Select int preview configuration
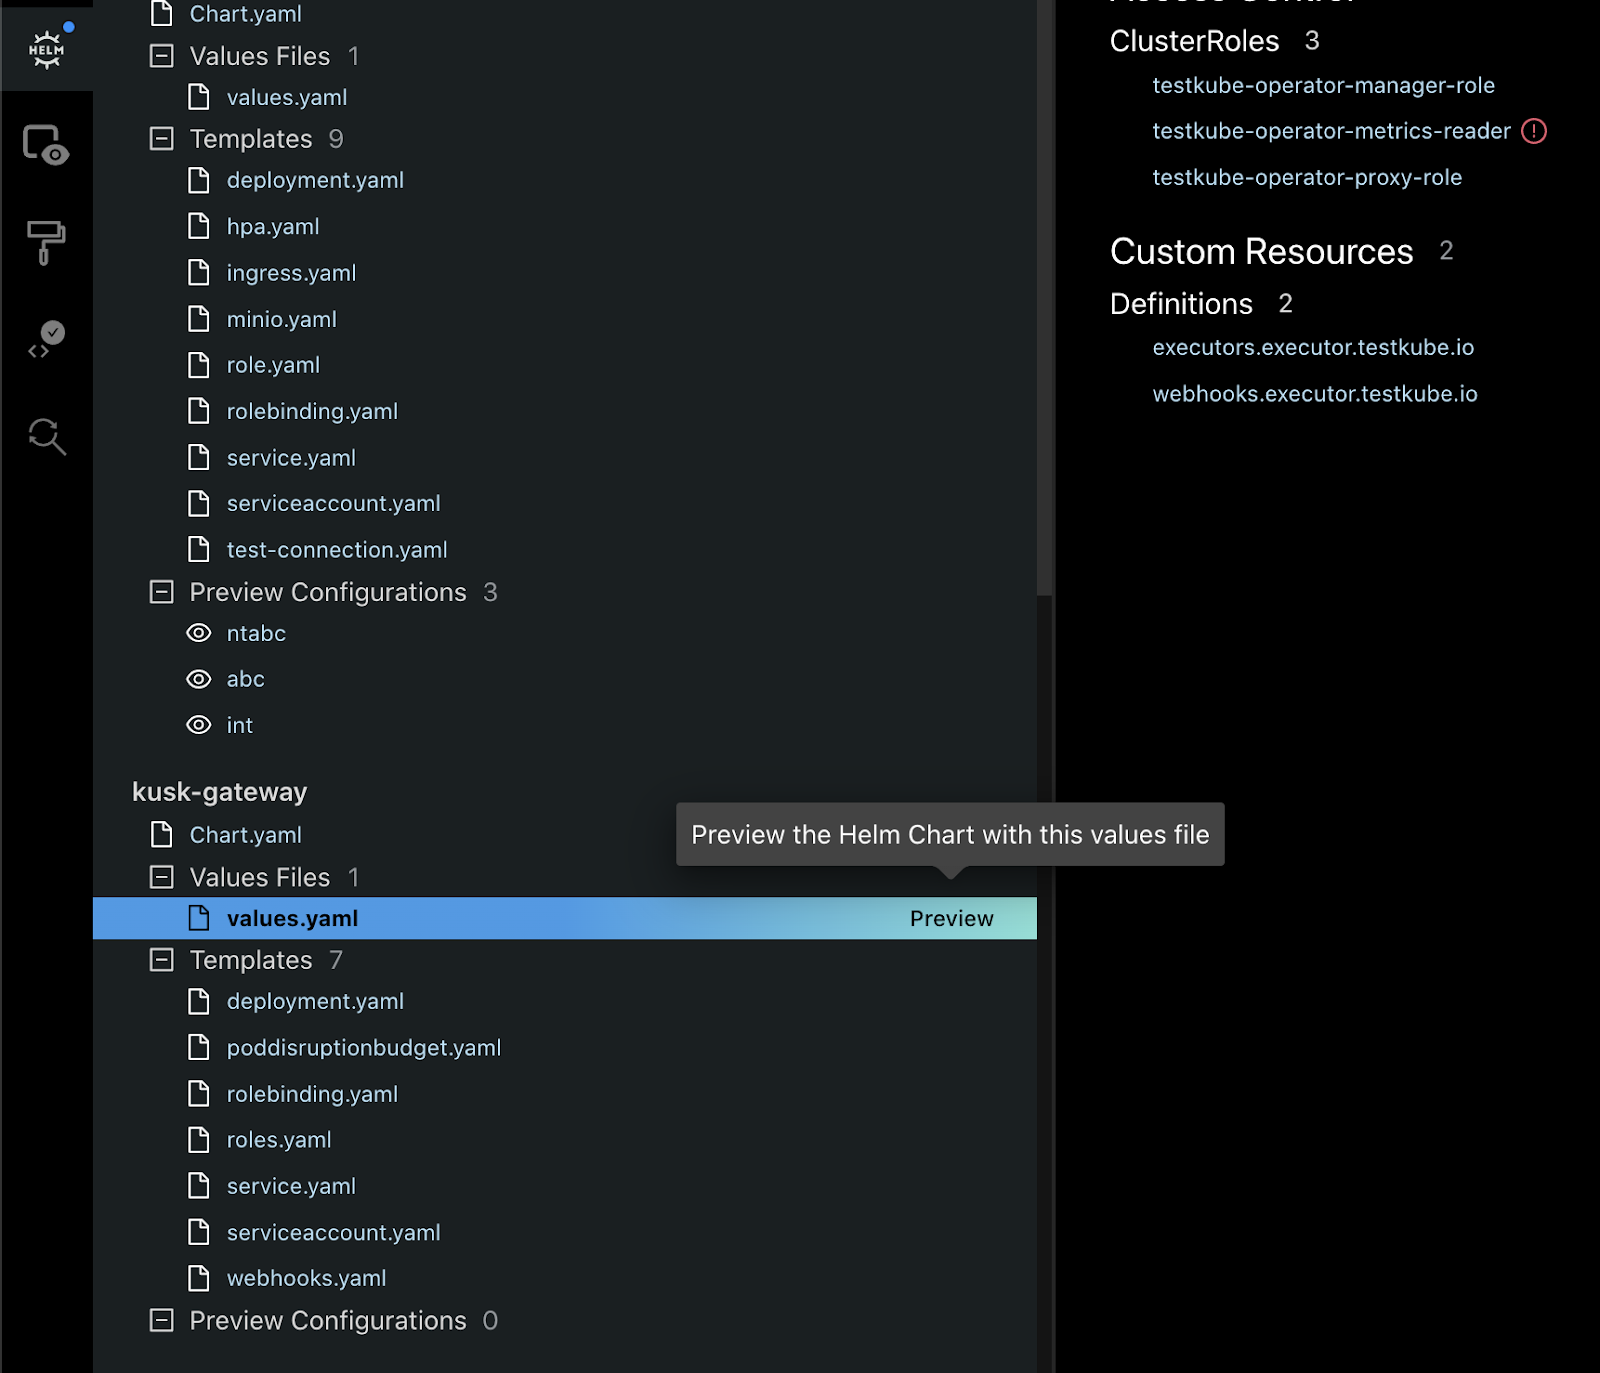 point(239,726)
